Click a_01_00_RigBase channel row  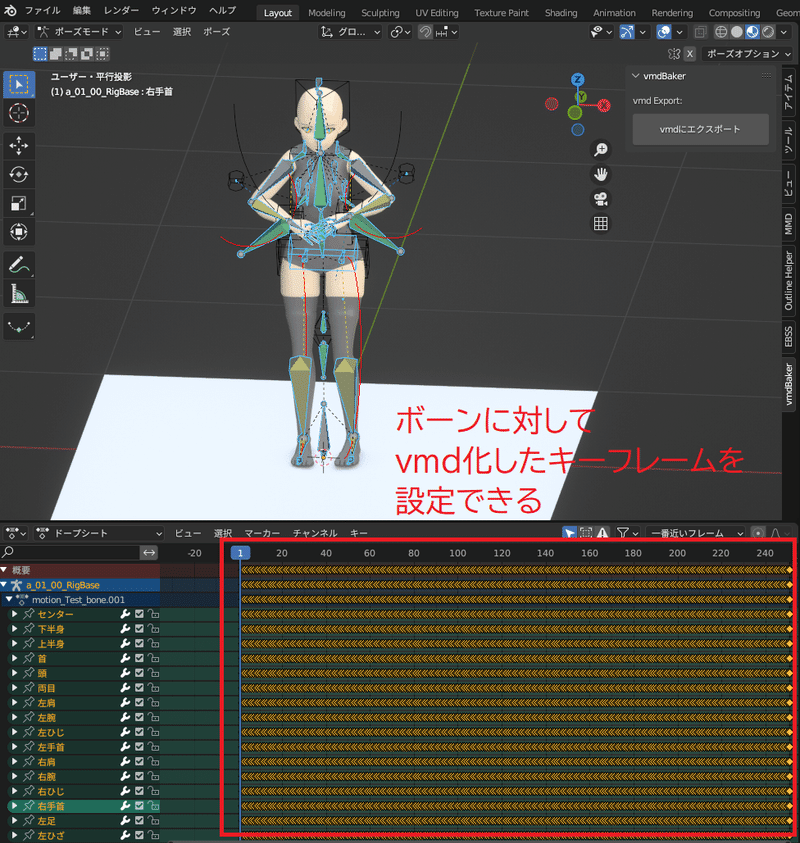[x=80, y=584]
